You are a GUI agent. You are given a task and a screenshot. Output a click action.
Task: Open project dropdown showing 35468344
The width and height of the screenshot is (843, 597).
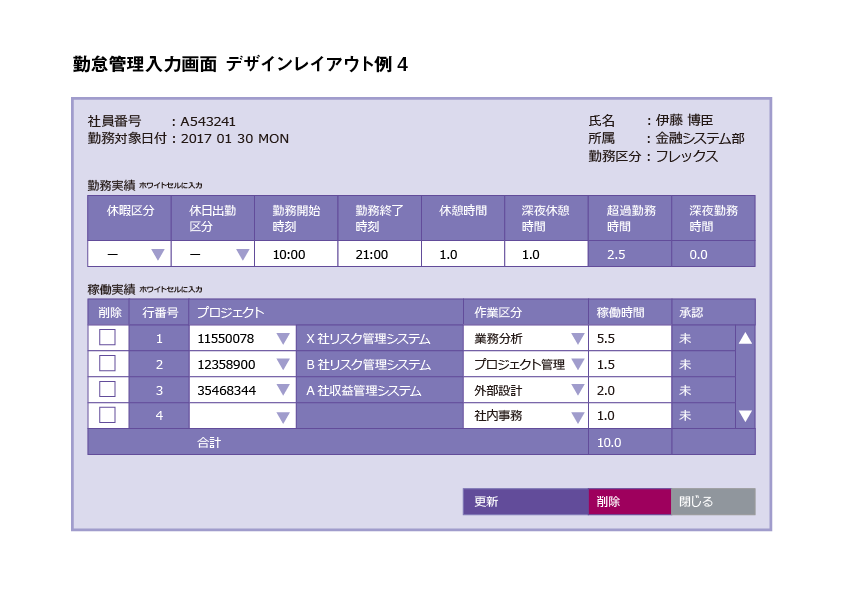coord(283,390)
